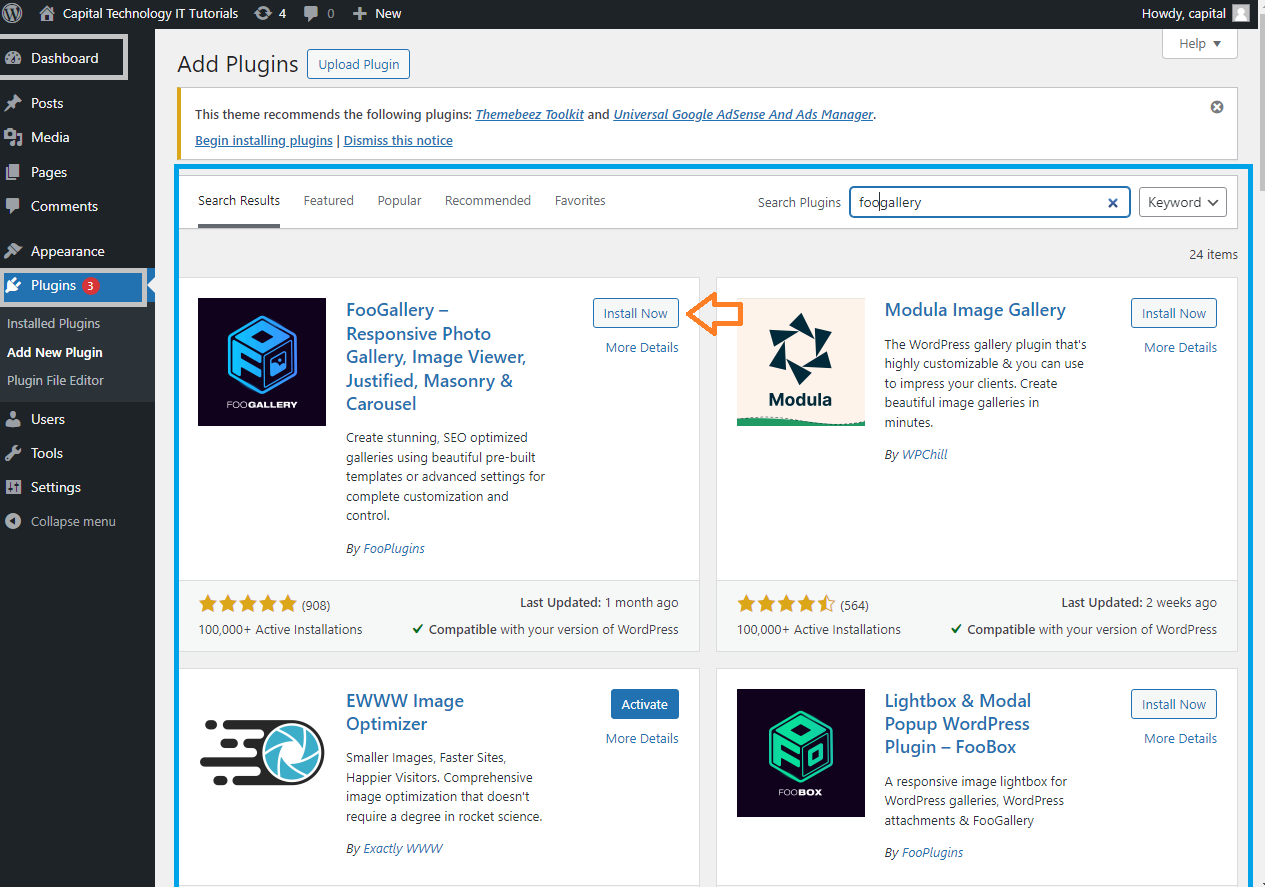The height and width of the screenshot is (887, 1265).
Task: Click the Modula plugin logo
Action: 800,362
